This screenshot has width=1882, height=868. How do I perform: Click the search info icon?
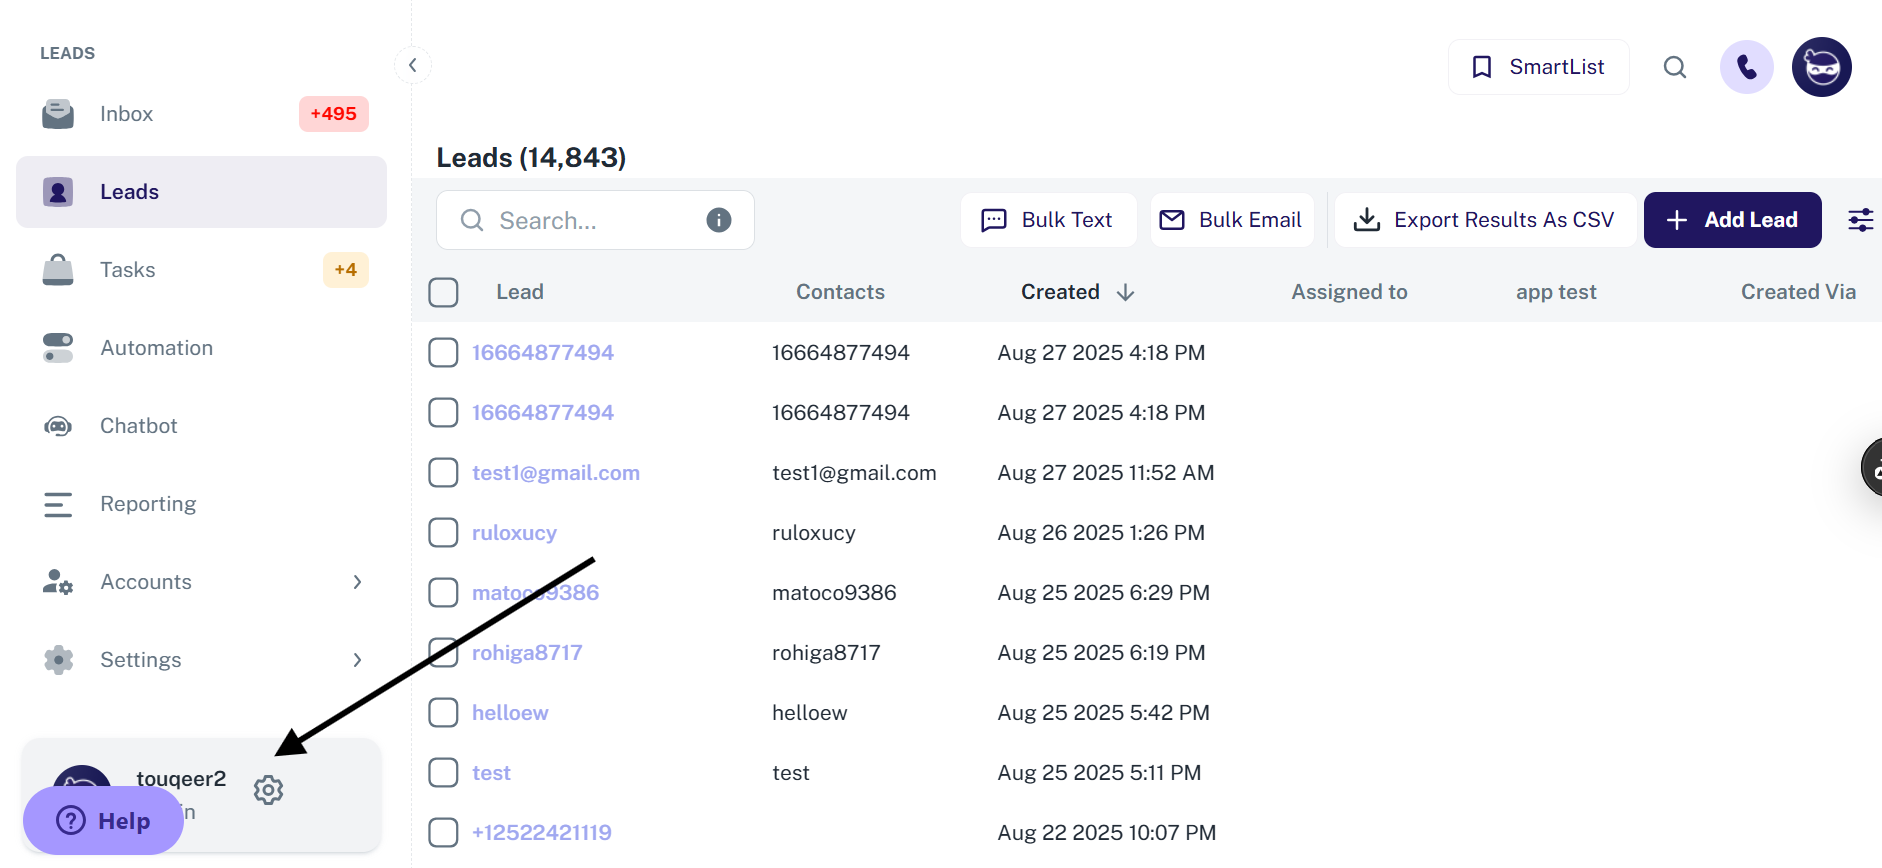click(718, 220)
